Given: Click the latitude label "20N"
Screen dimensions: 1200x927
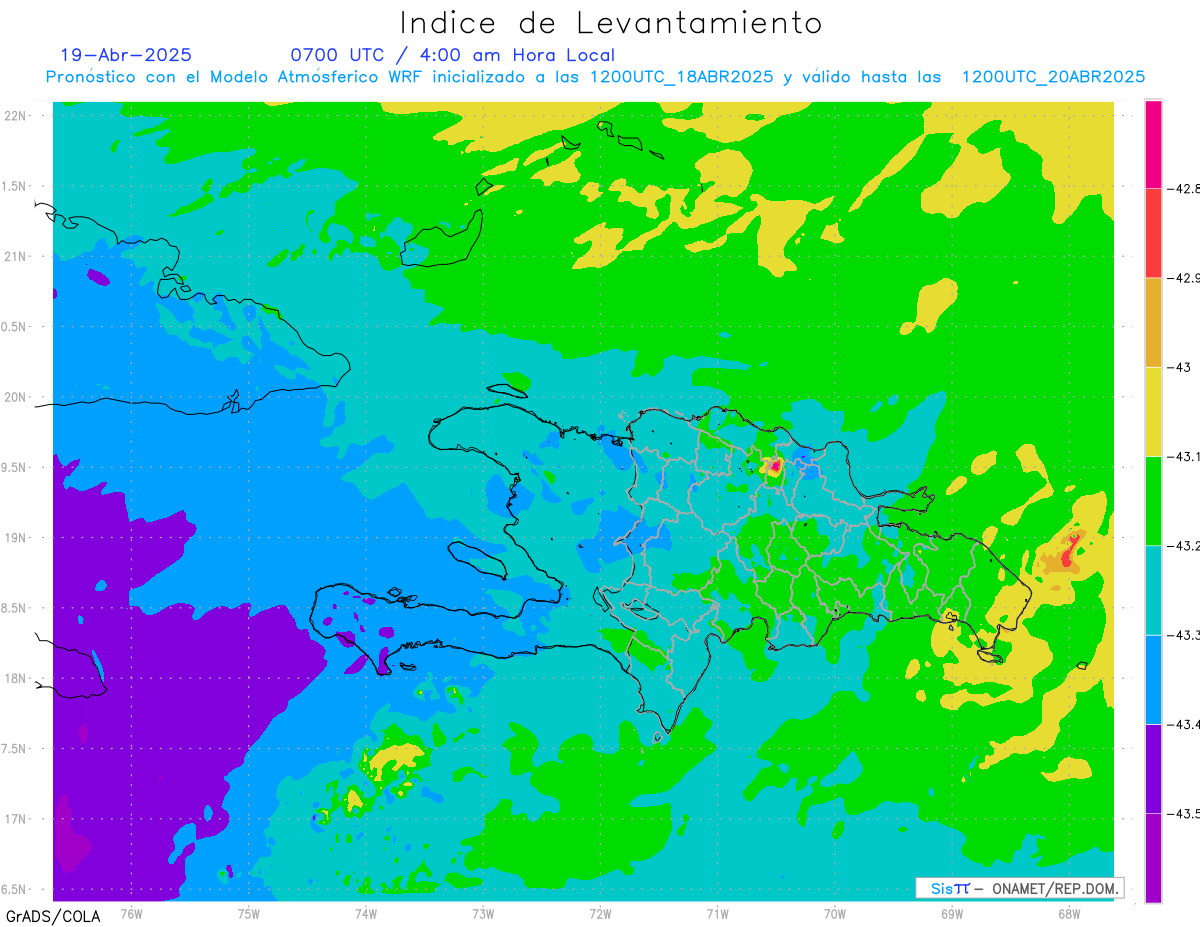Looking at the screenshot, I should pyautogui.click(x=16, y=397).
